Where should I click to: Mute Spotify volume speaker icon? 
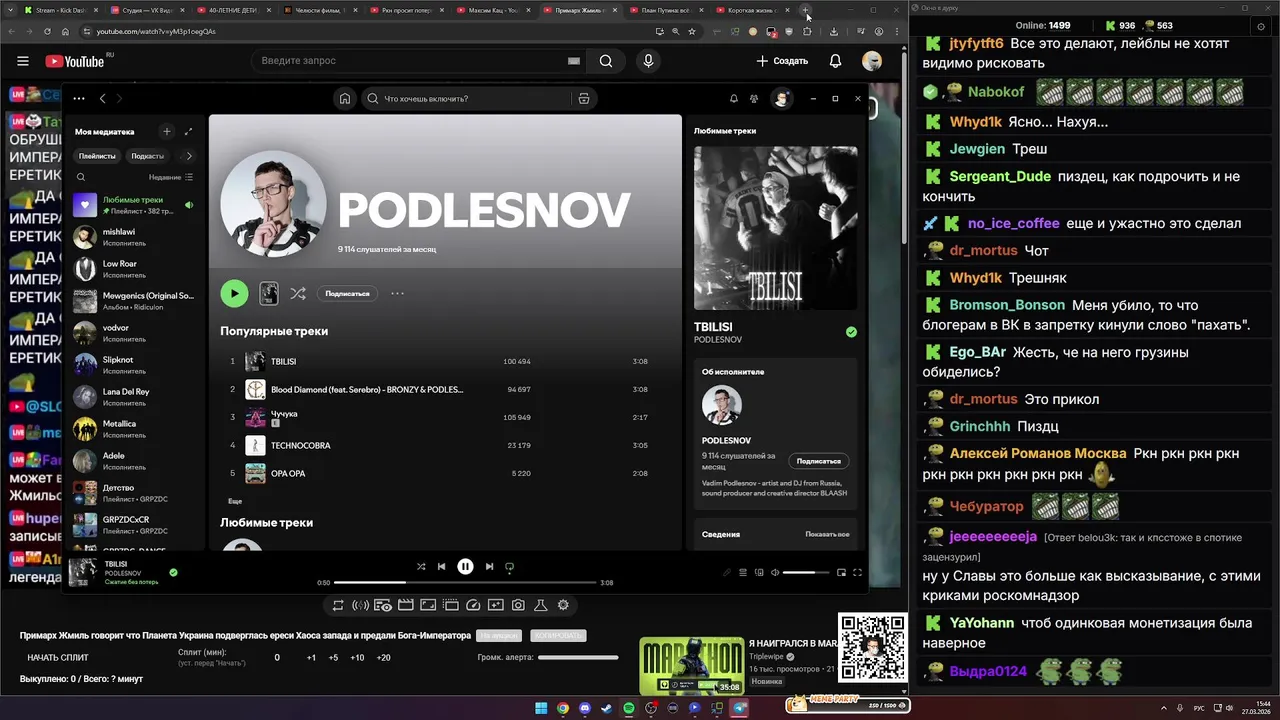tap(774, 573)
